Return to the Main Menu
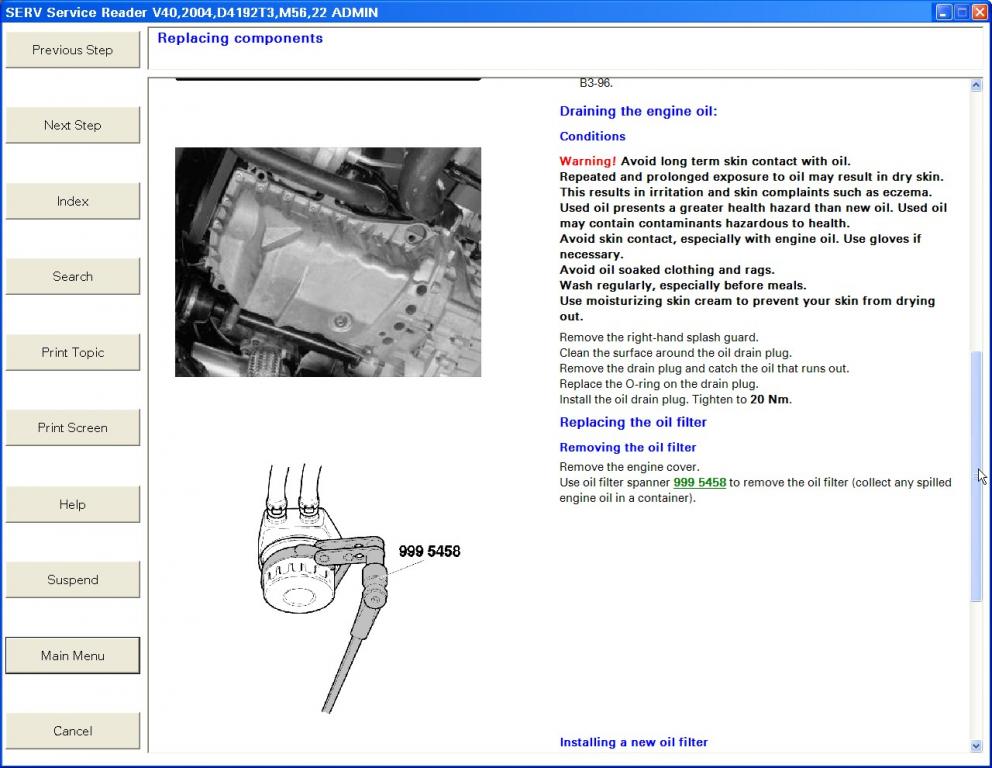 pos(73,655)
